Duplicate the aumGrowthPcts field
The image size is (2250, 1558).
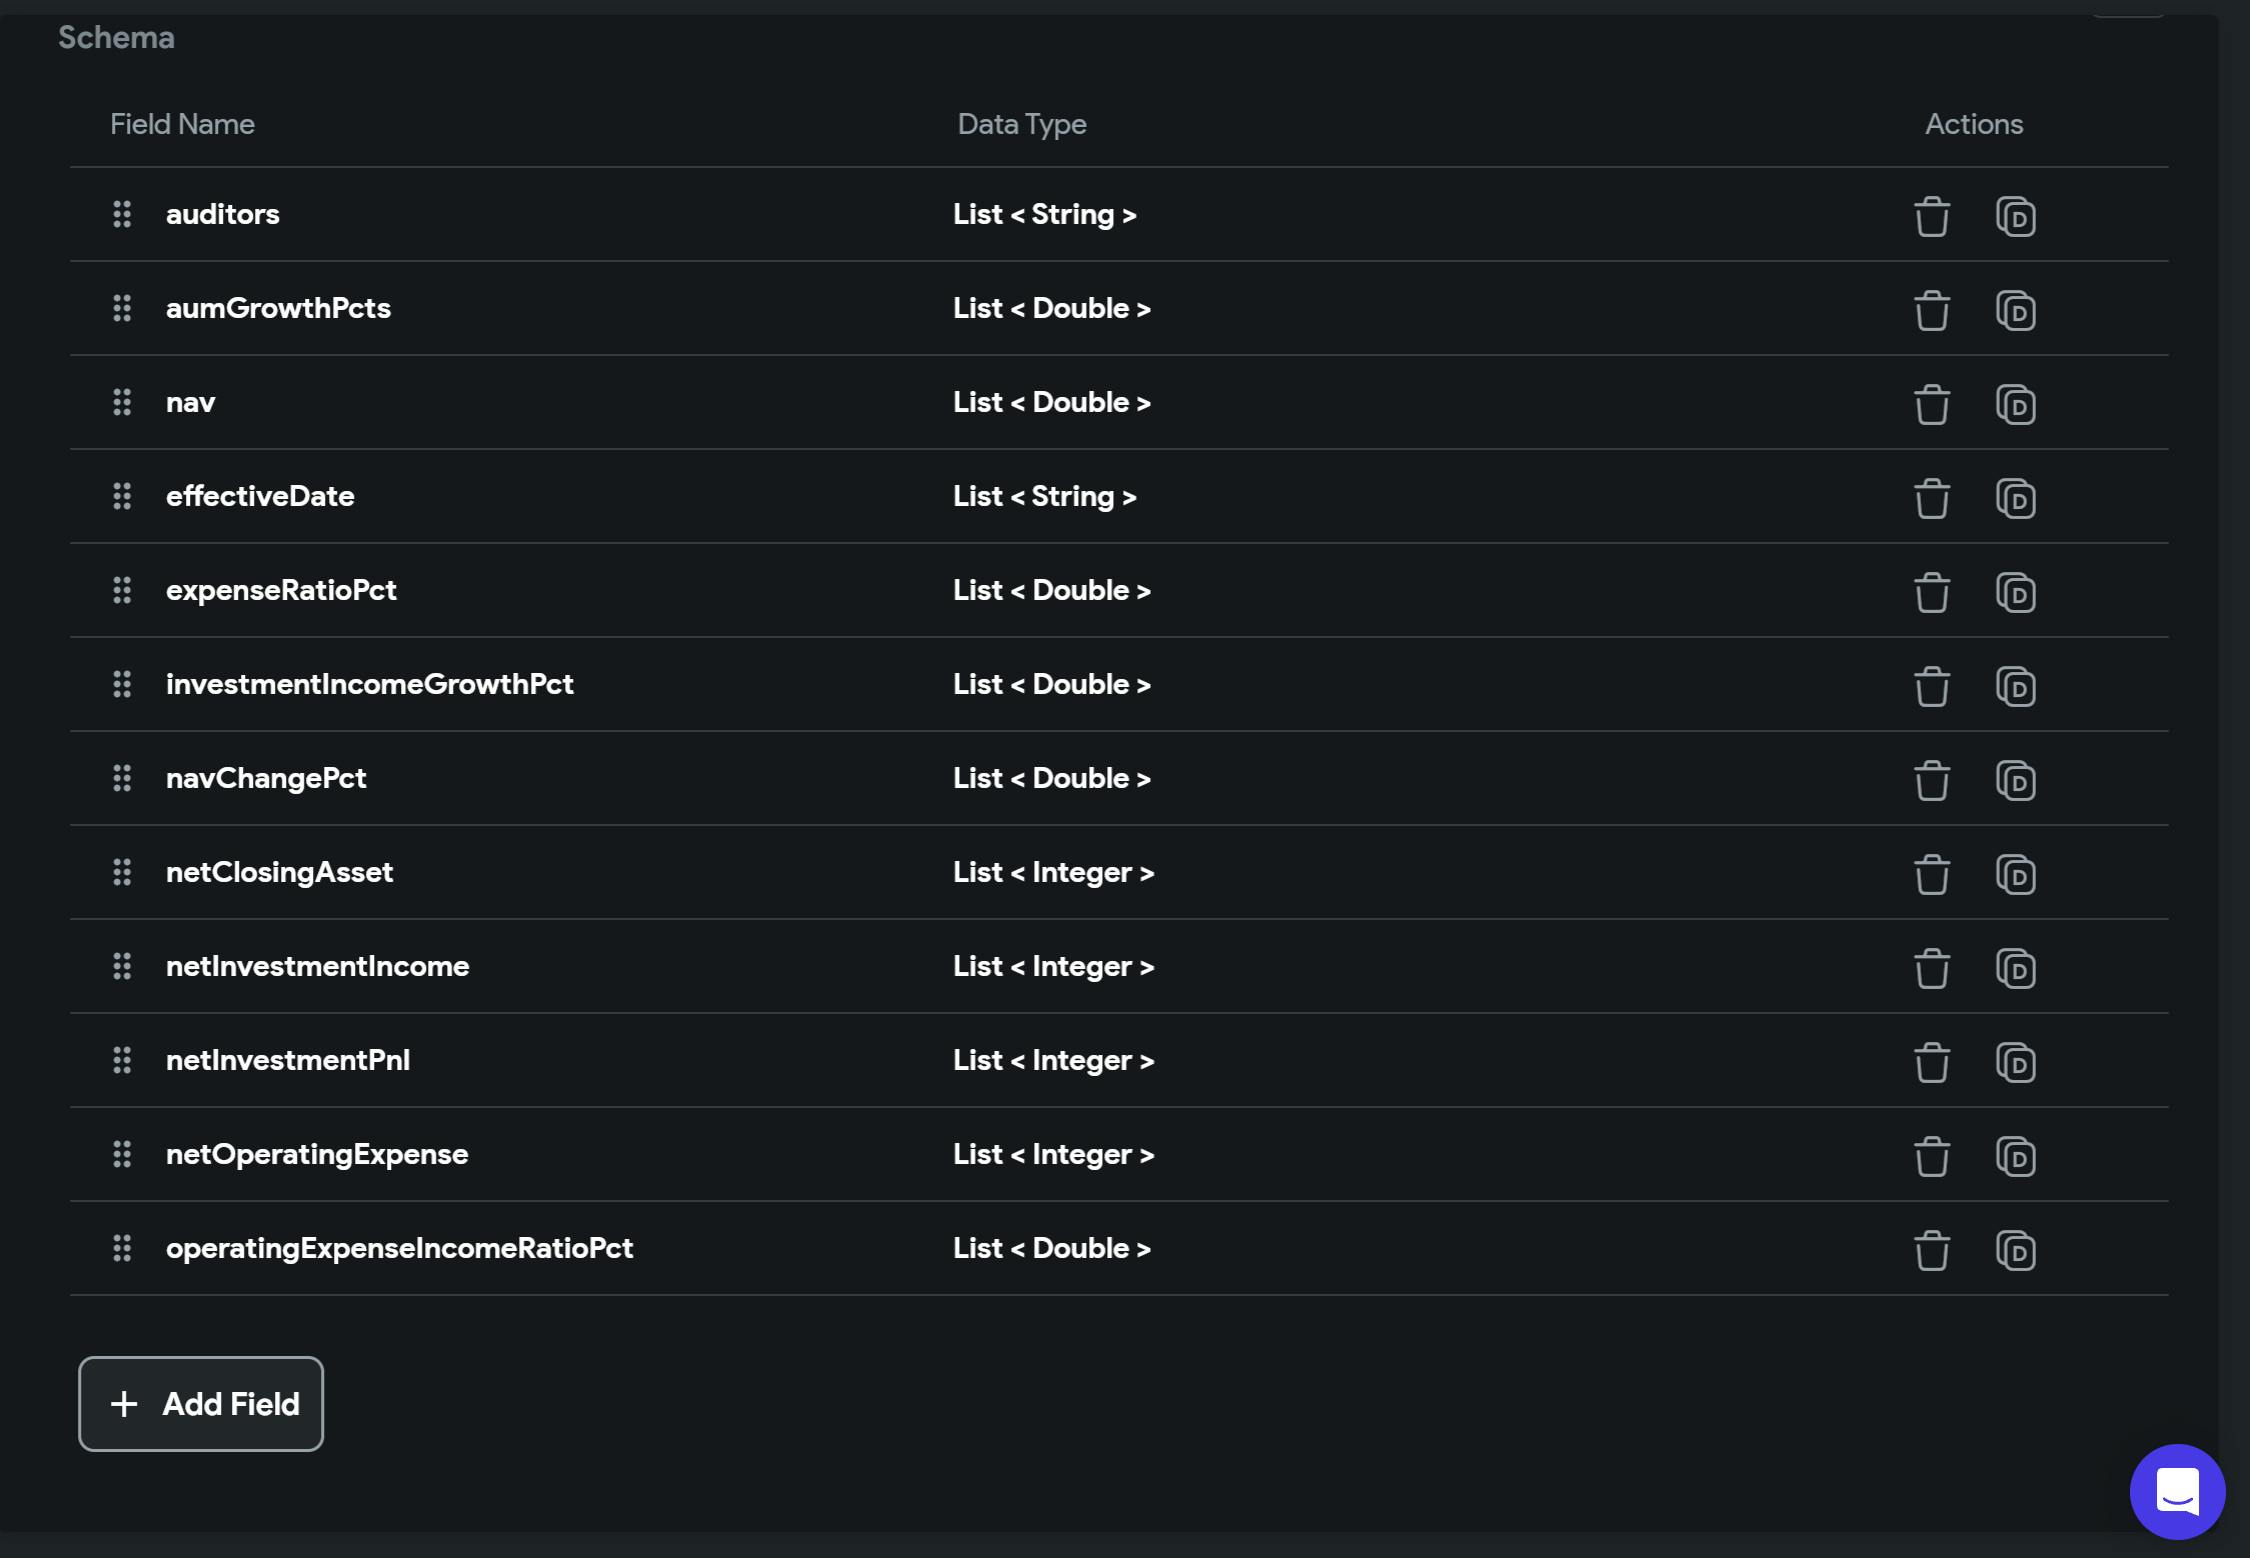click(2015, 310)
